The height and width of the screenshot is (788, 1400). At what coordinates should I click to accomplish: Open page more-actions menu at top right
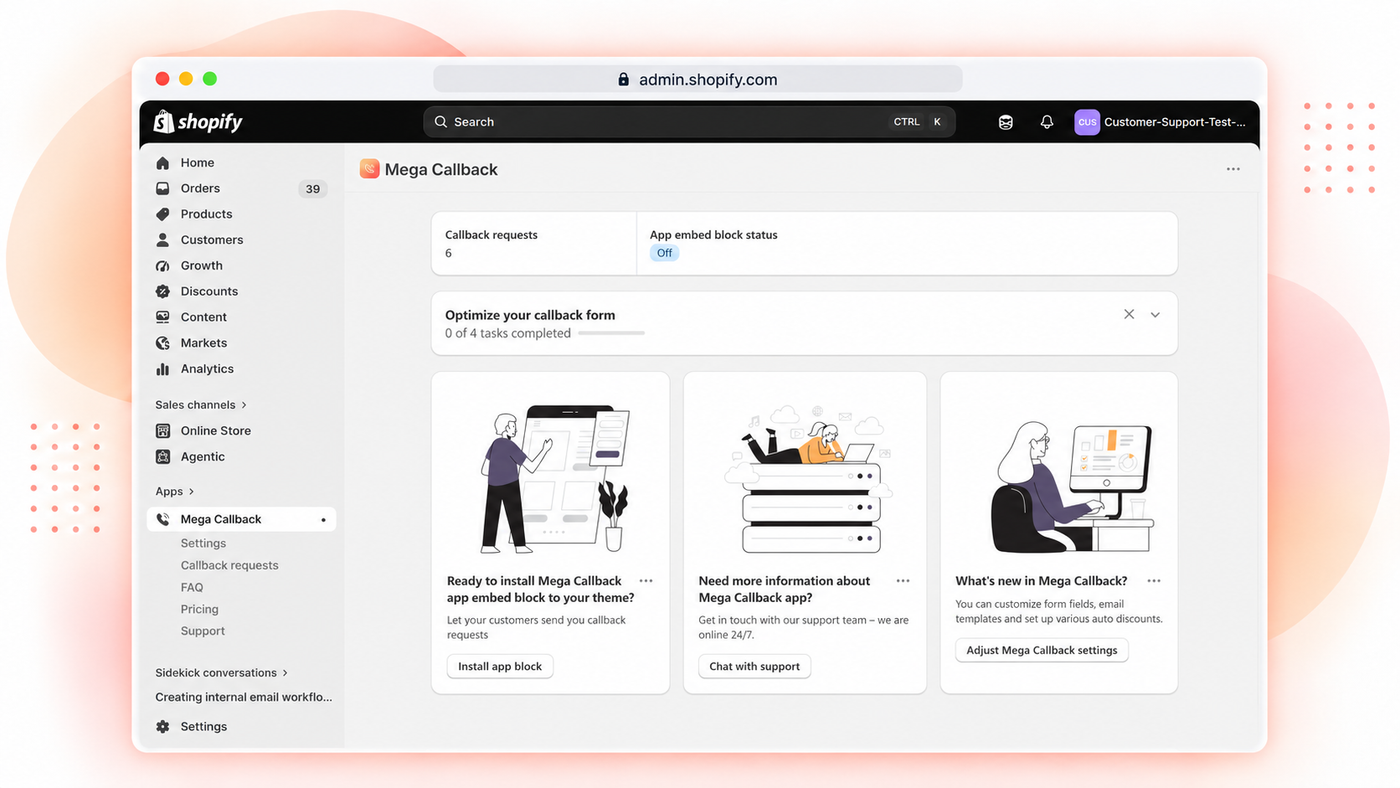coord(1233,169)
